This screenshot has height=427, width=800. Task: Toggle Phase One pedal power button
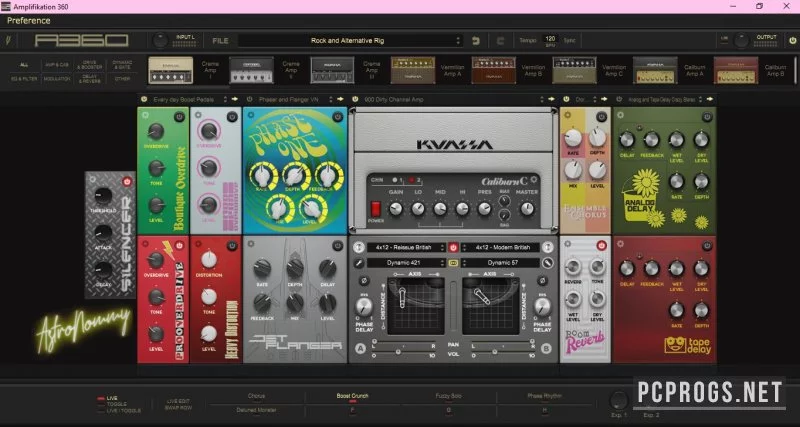338,117
